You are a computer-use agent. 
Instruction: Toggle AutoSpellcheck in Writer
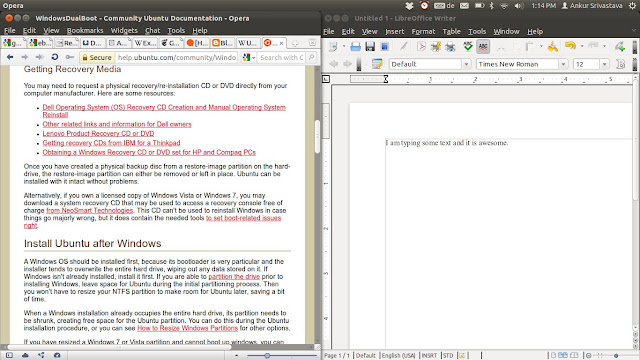[x=483, y=47]
